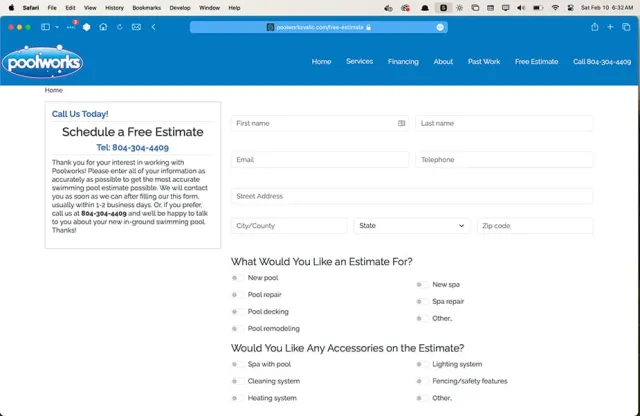Viewport: 640px width, 416px height.
Task: Click the lock icon in address bar
Action: (369, 27)
